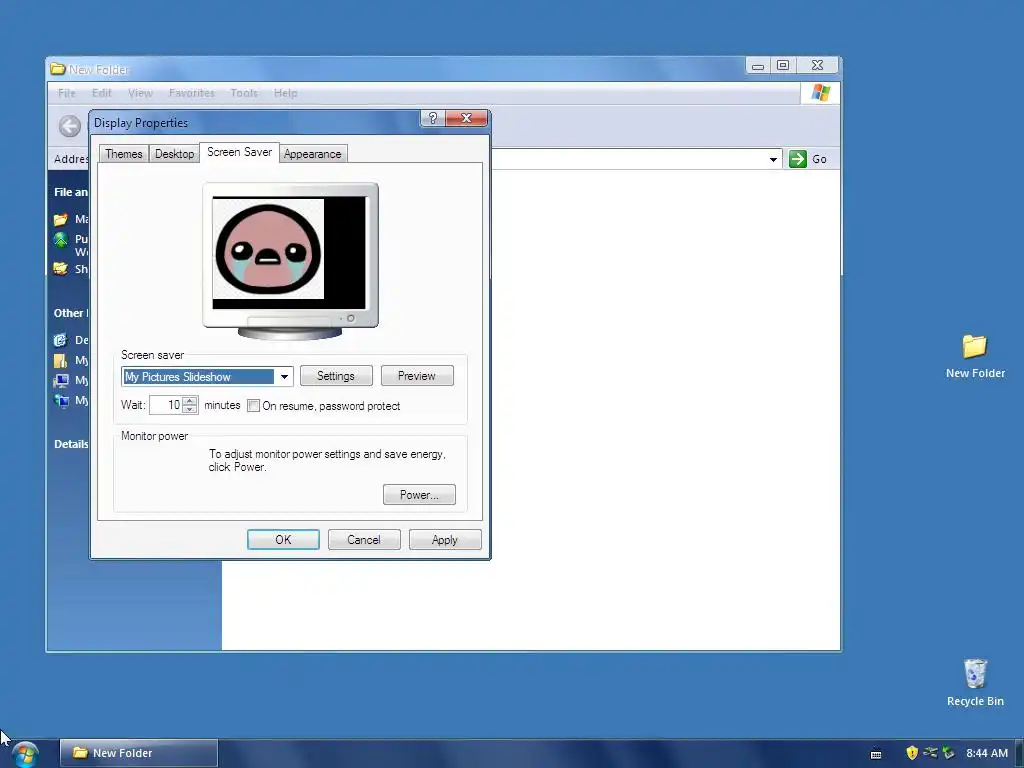Enable On resume, password protect
Screen dimensions: 1024x768
click(x=253, y=406)
